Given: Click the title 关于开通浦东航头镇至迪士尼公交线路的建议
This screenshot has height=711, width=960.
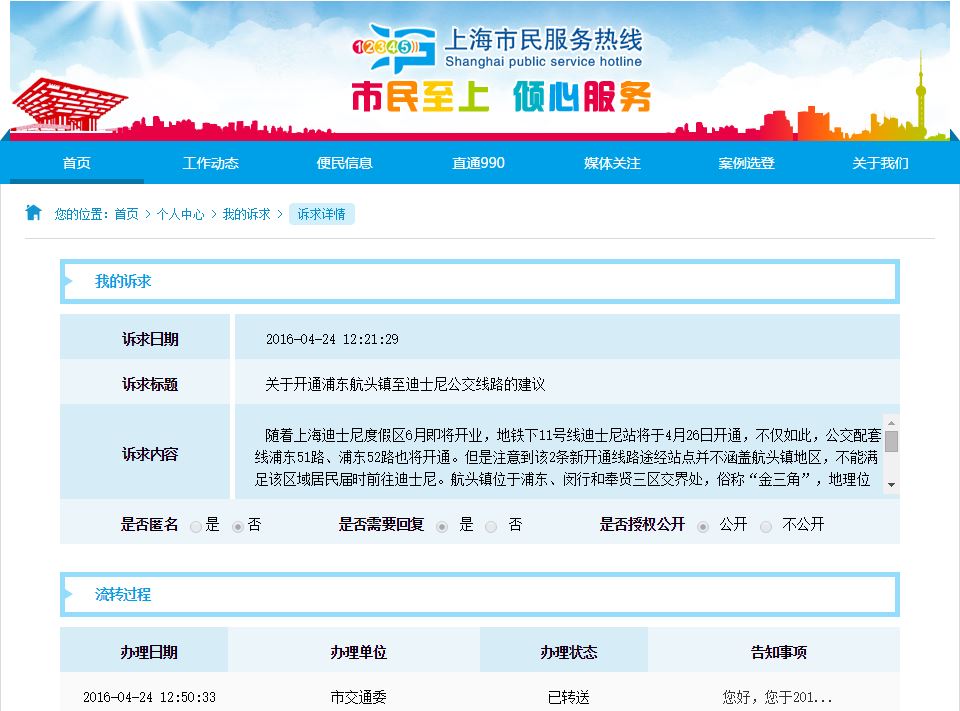Looking at the screenshot, I should point(405,385).
